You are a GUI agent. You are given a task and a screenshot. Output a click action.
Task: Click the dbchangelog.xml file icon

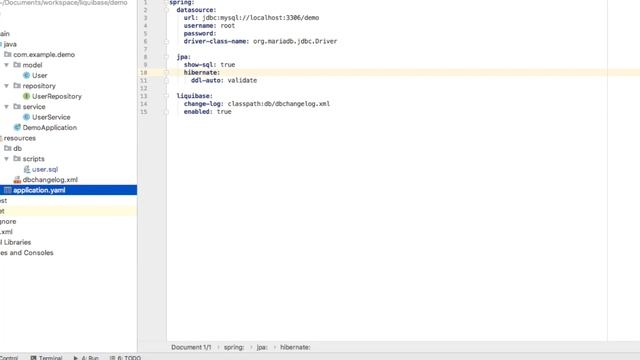point(17,180)
